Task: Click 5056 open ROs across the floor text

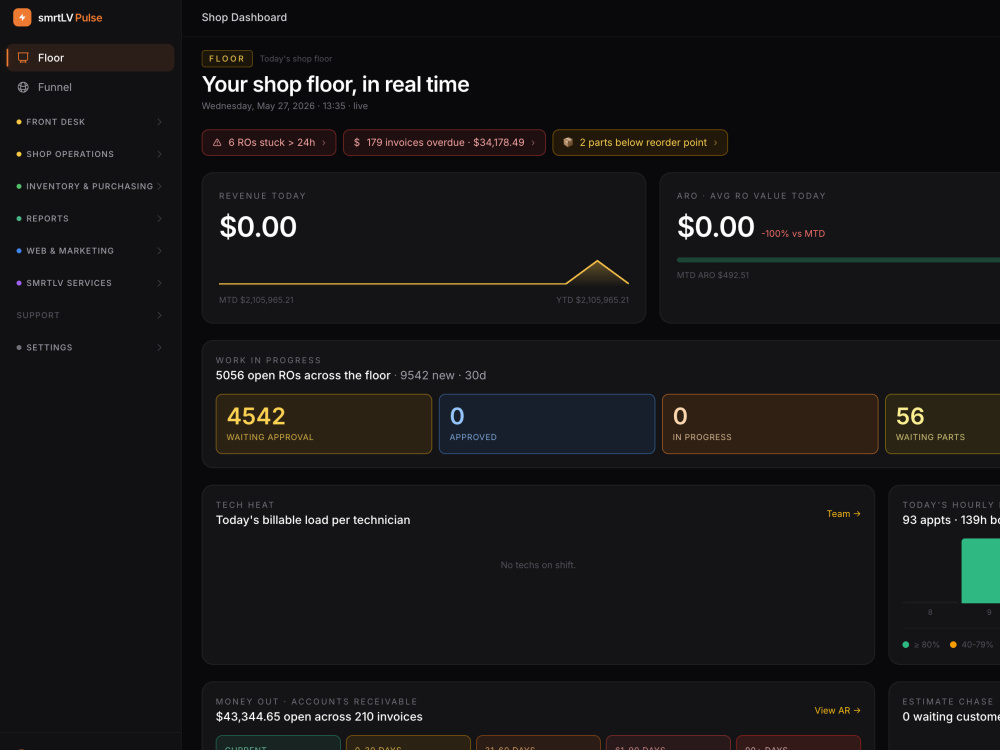Action: point(303,376)
